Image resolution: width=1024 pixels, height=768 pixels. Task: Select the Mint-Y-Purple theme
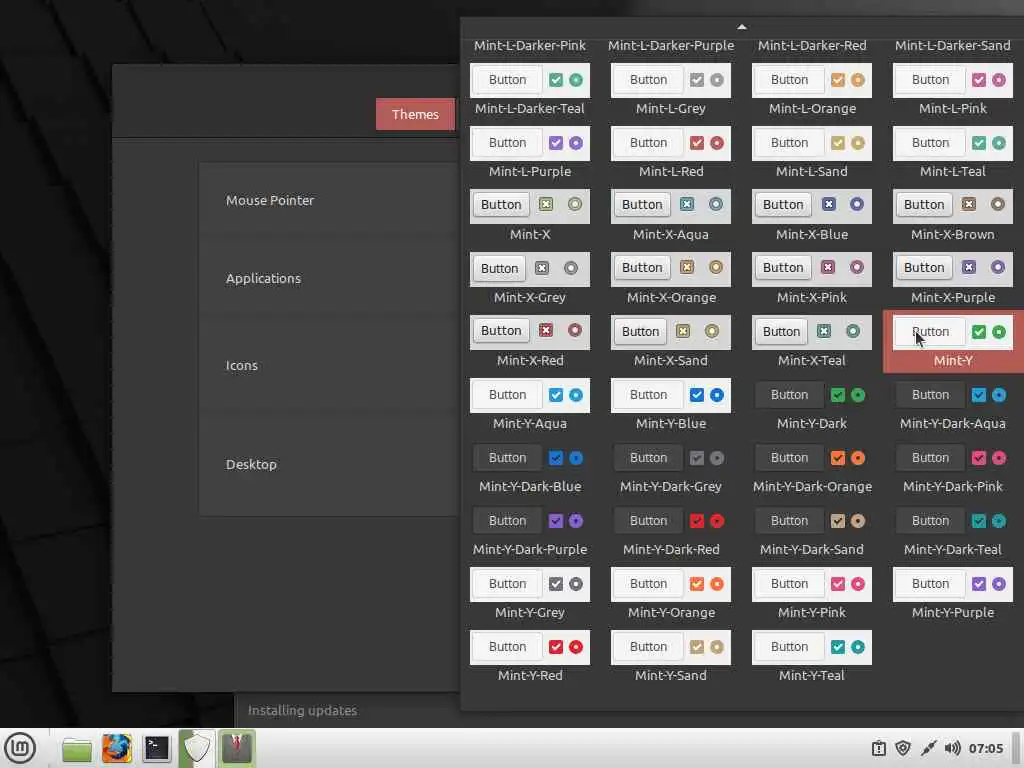pyautogui.click(x=953, y=594)
